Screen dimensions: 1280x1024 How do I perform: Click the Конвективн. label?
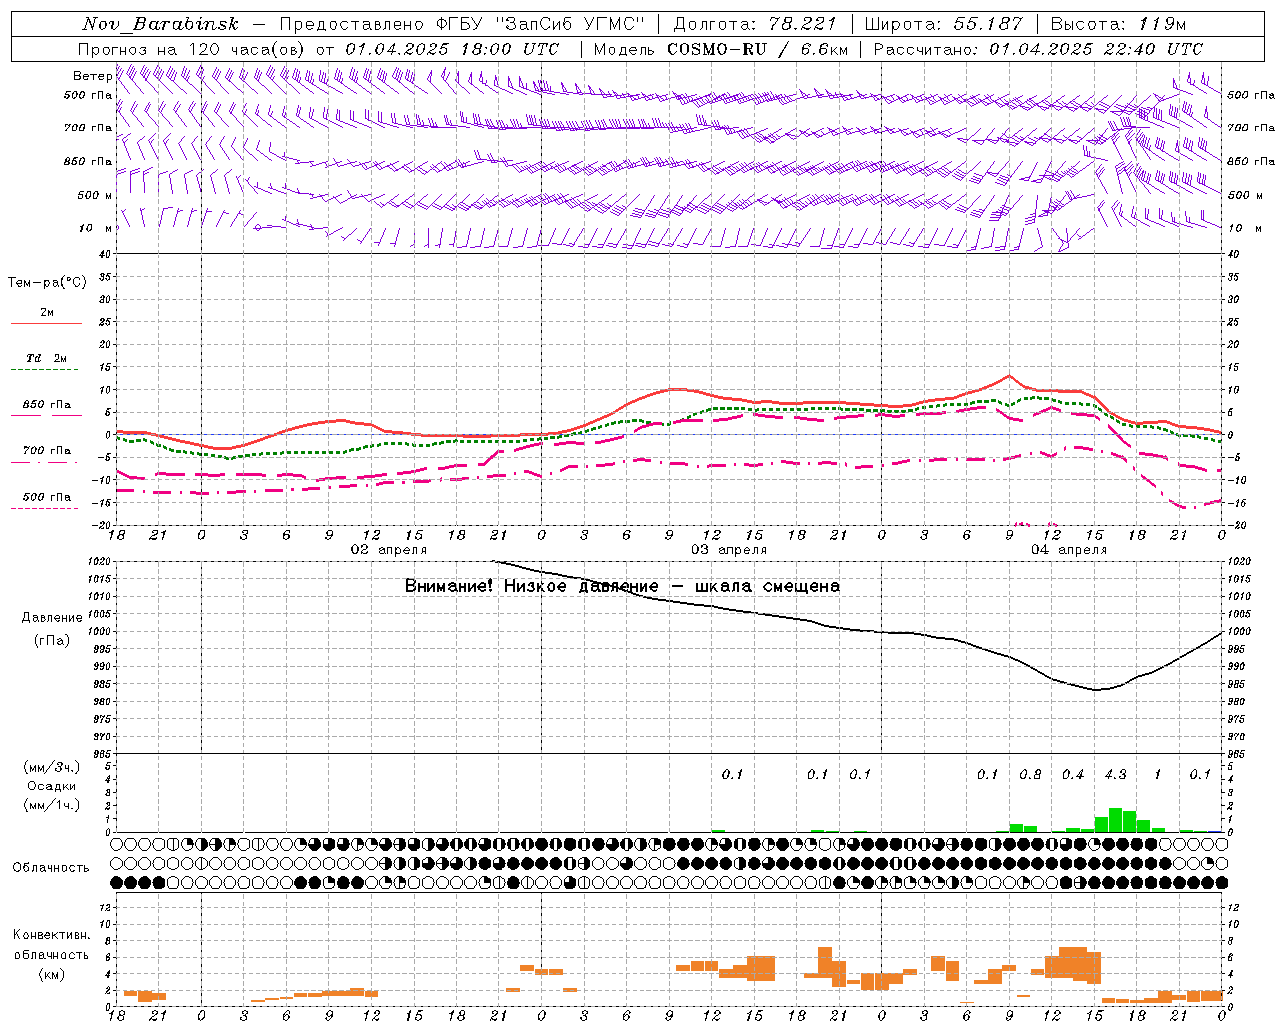click(52, 935)
